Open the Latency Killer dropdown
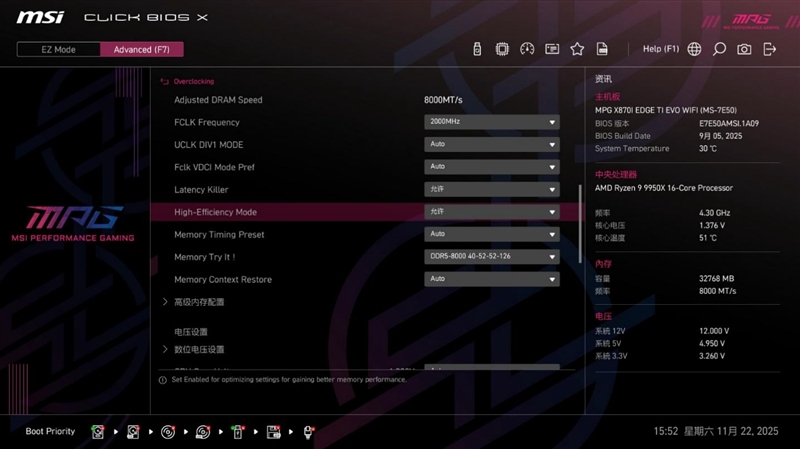800x449 pixels. tap(492, 189)
